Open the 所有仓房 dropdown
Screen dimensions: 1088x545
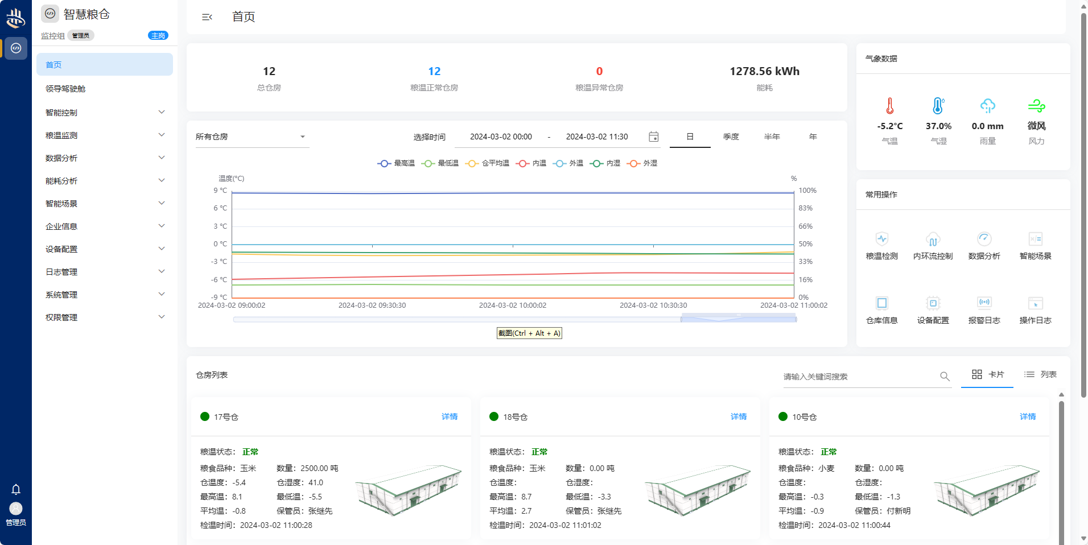[x=250, y=137]
